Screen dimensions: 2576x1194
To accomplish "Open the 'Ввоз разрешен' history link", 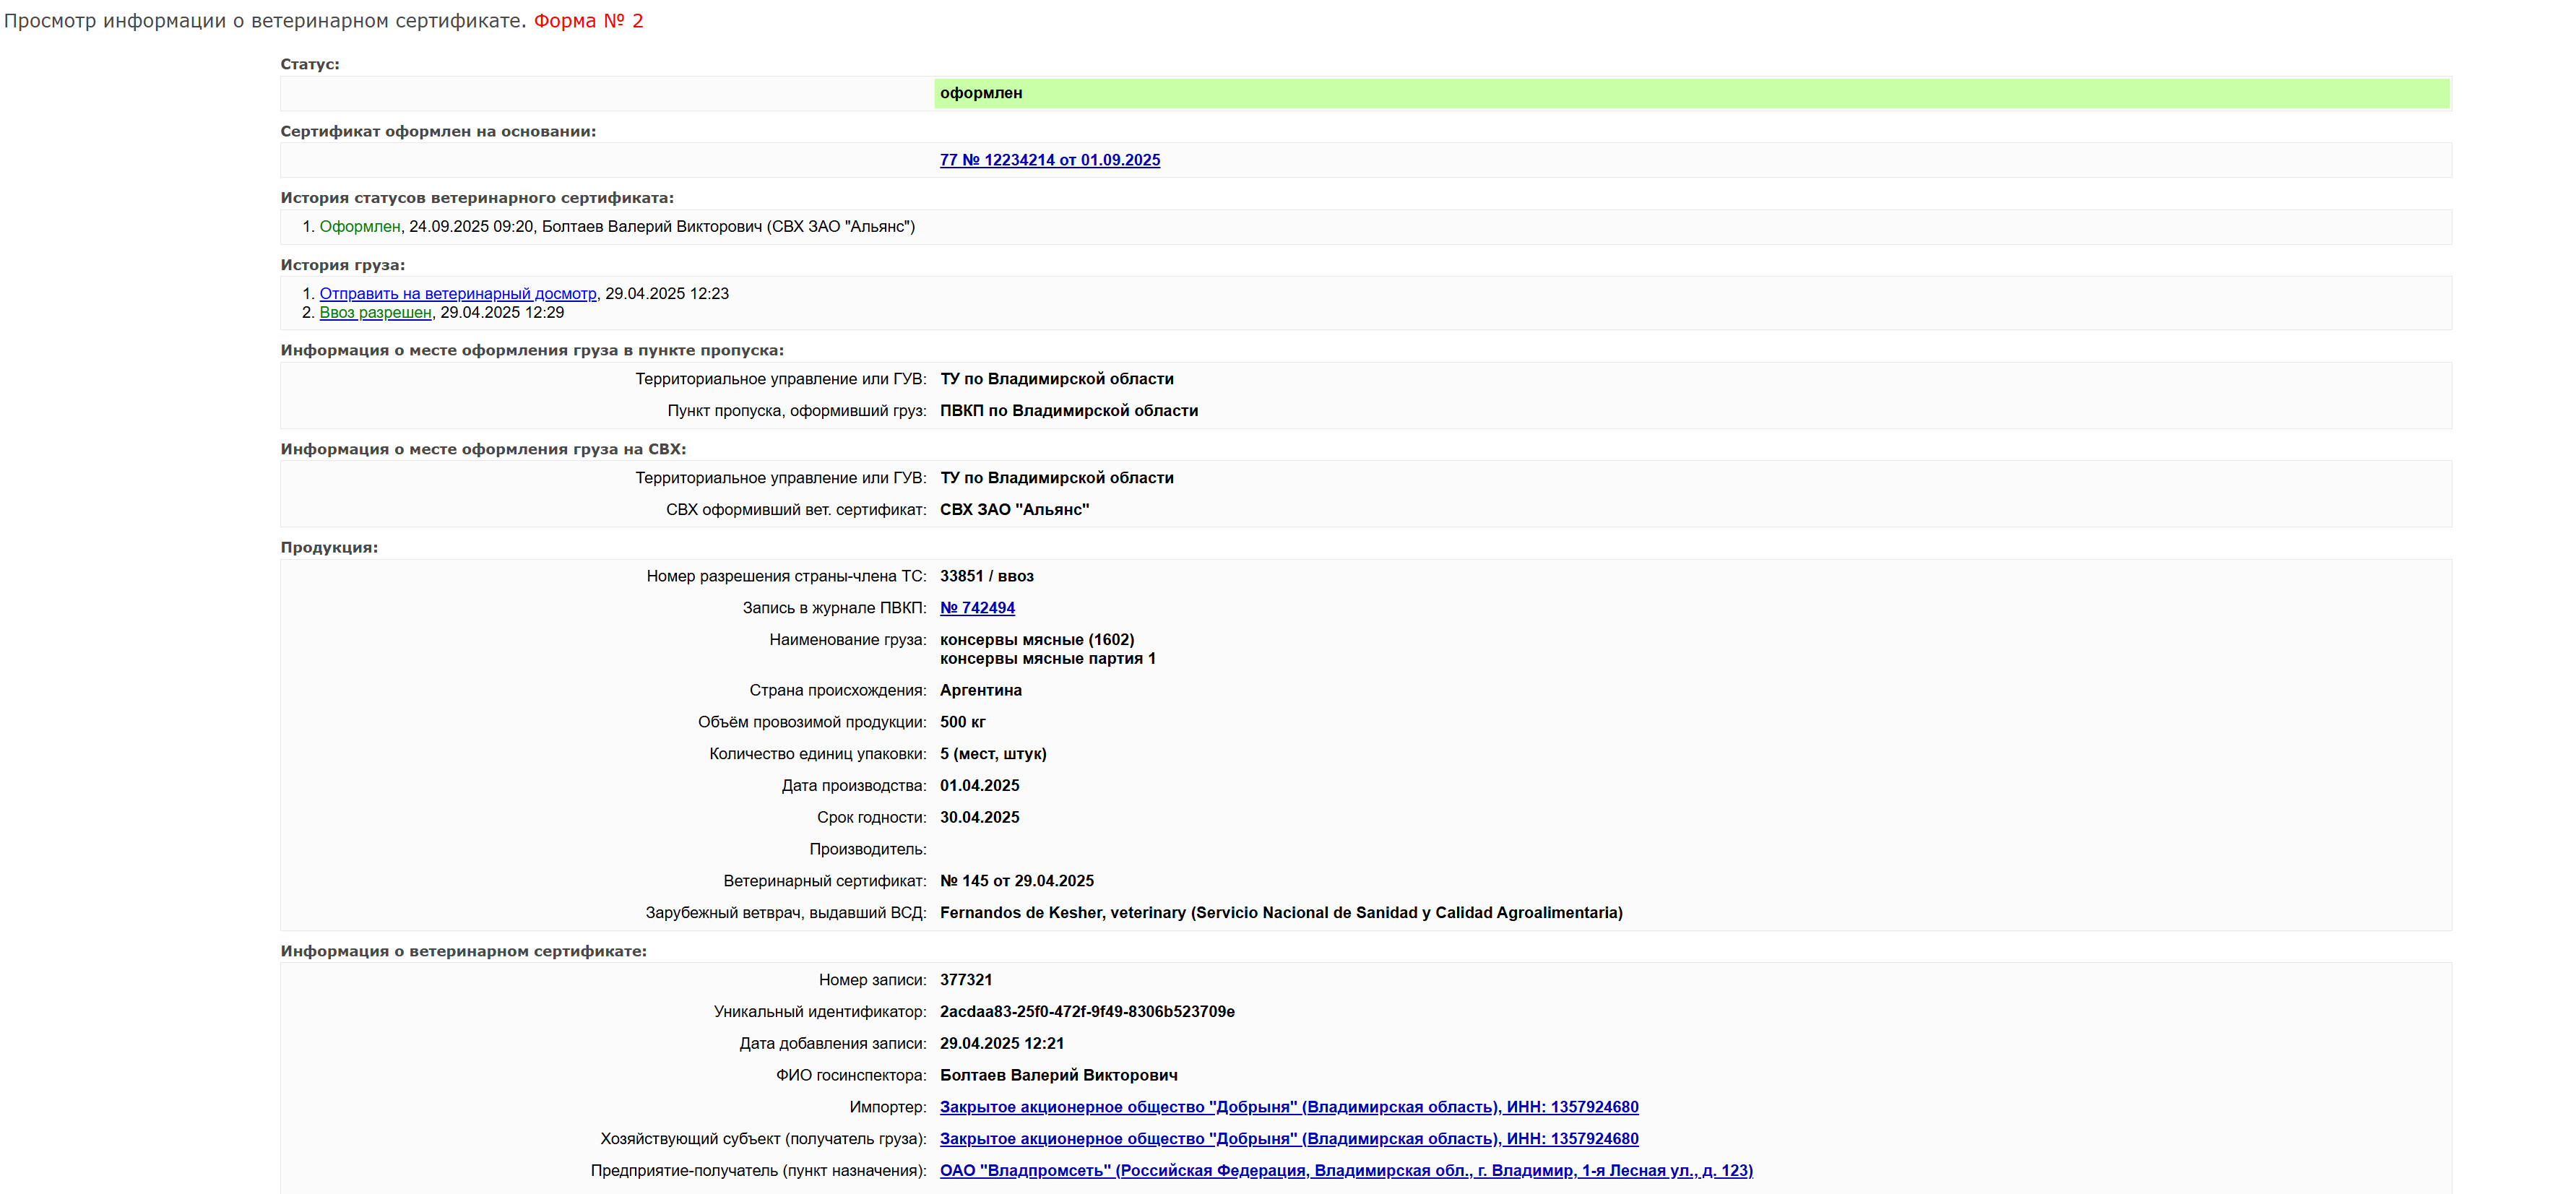I will [375, 312].
